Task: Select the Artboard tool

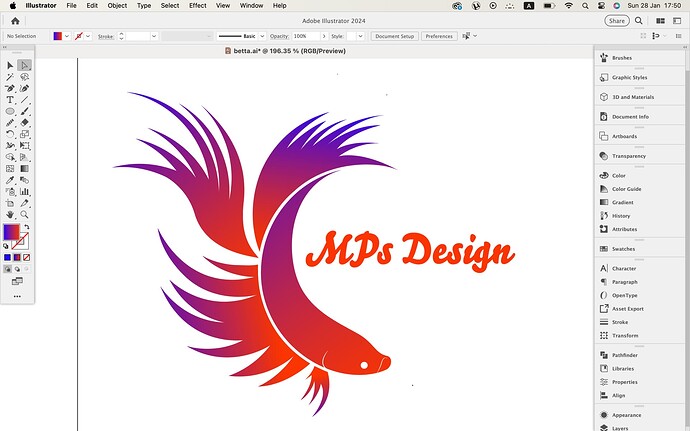Action: tap(10, 203)
